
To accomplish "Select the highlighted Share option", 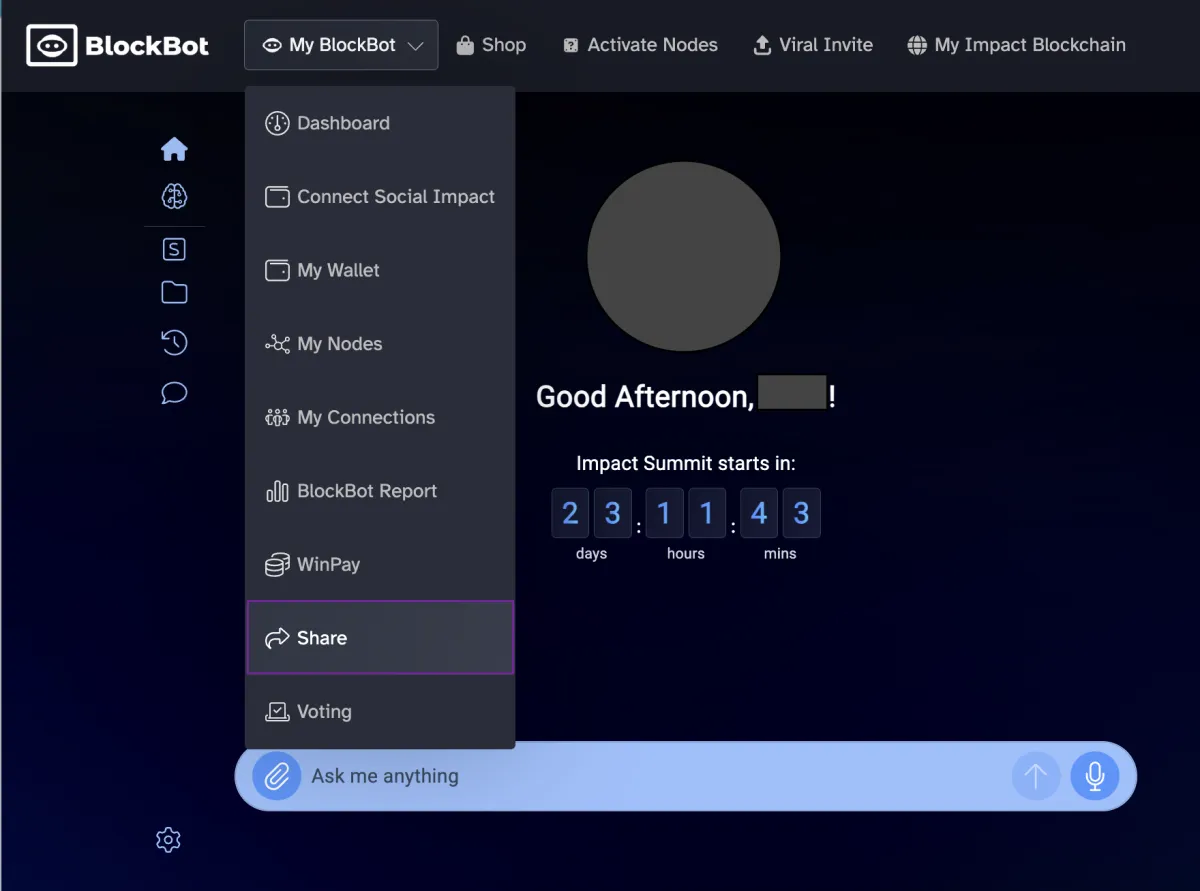I will tap(380, 638).
